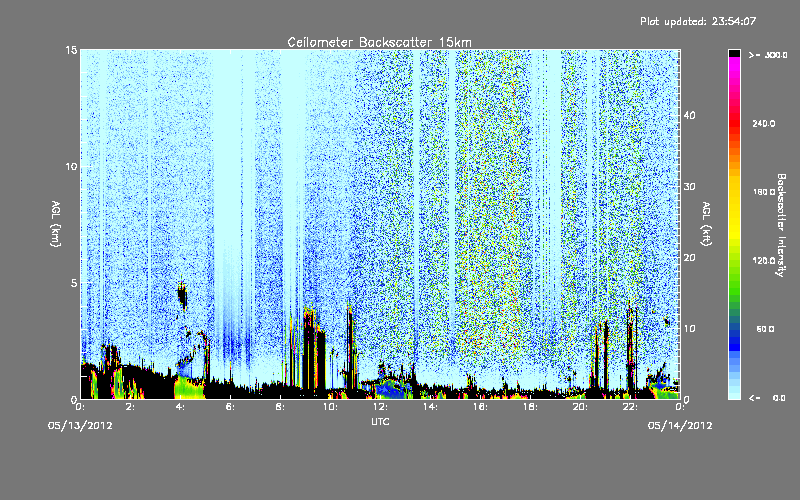Click the '18:' hour tick on the UTC axis

(x=530, y=407)
